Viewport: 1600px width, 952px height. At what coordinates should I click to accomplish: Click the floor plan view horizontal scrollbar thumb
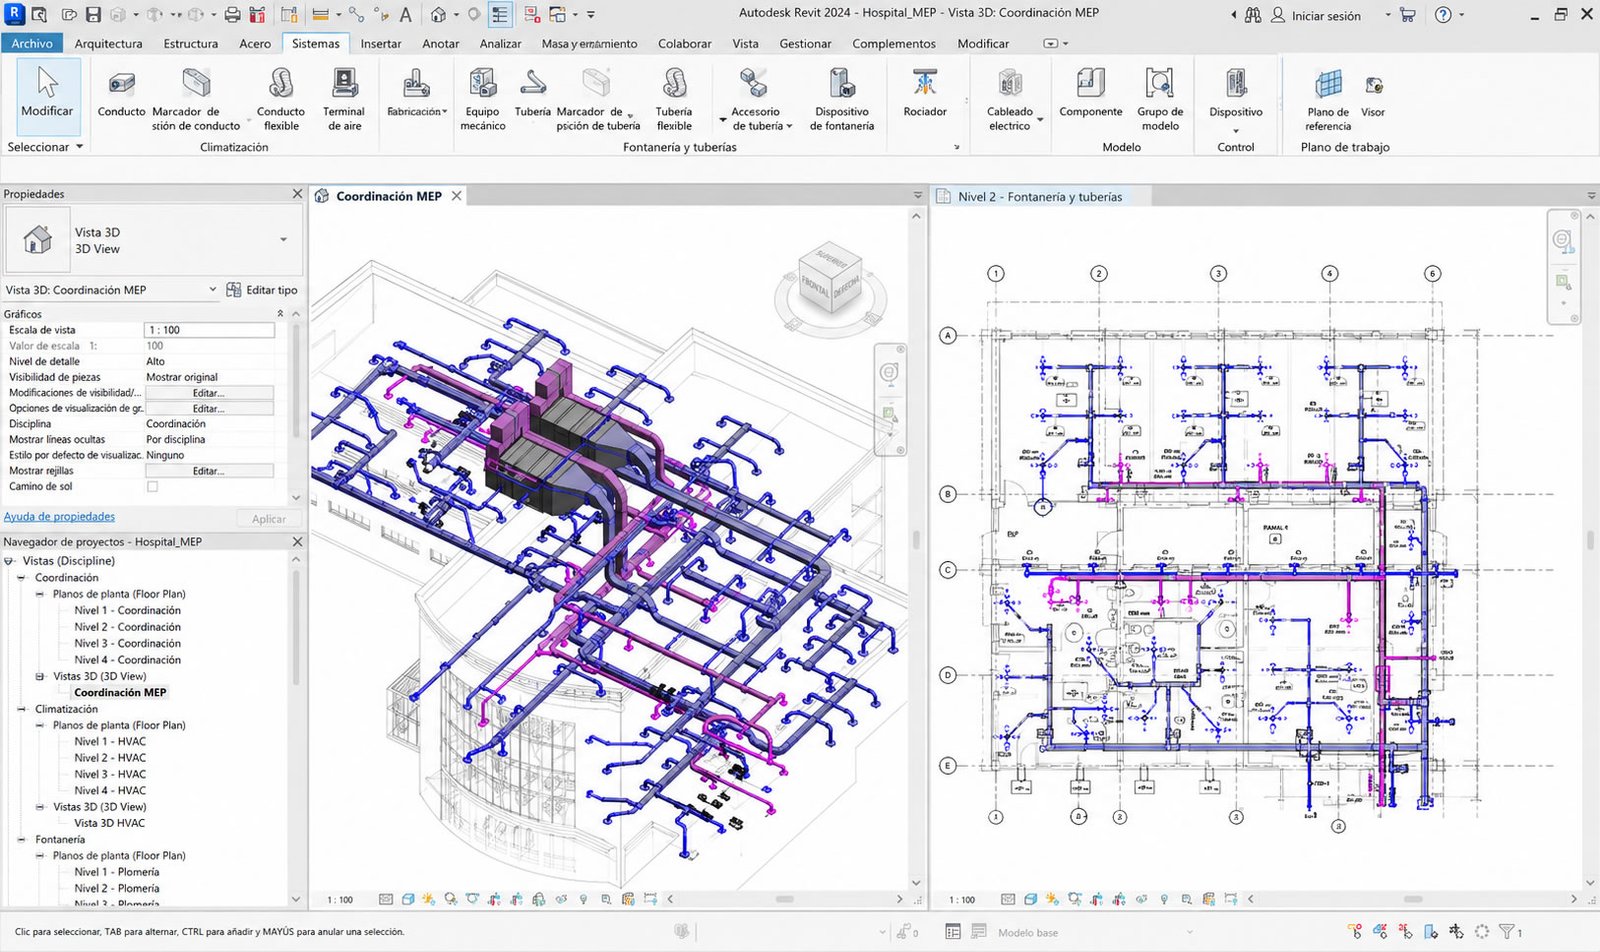click(1412, 899)
